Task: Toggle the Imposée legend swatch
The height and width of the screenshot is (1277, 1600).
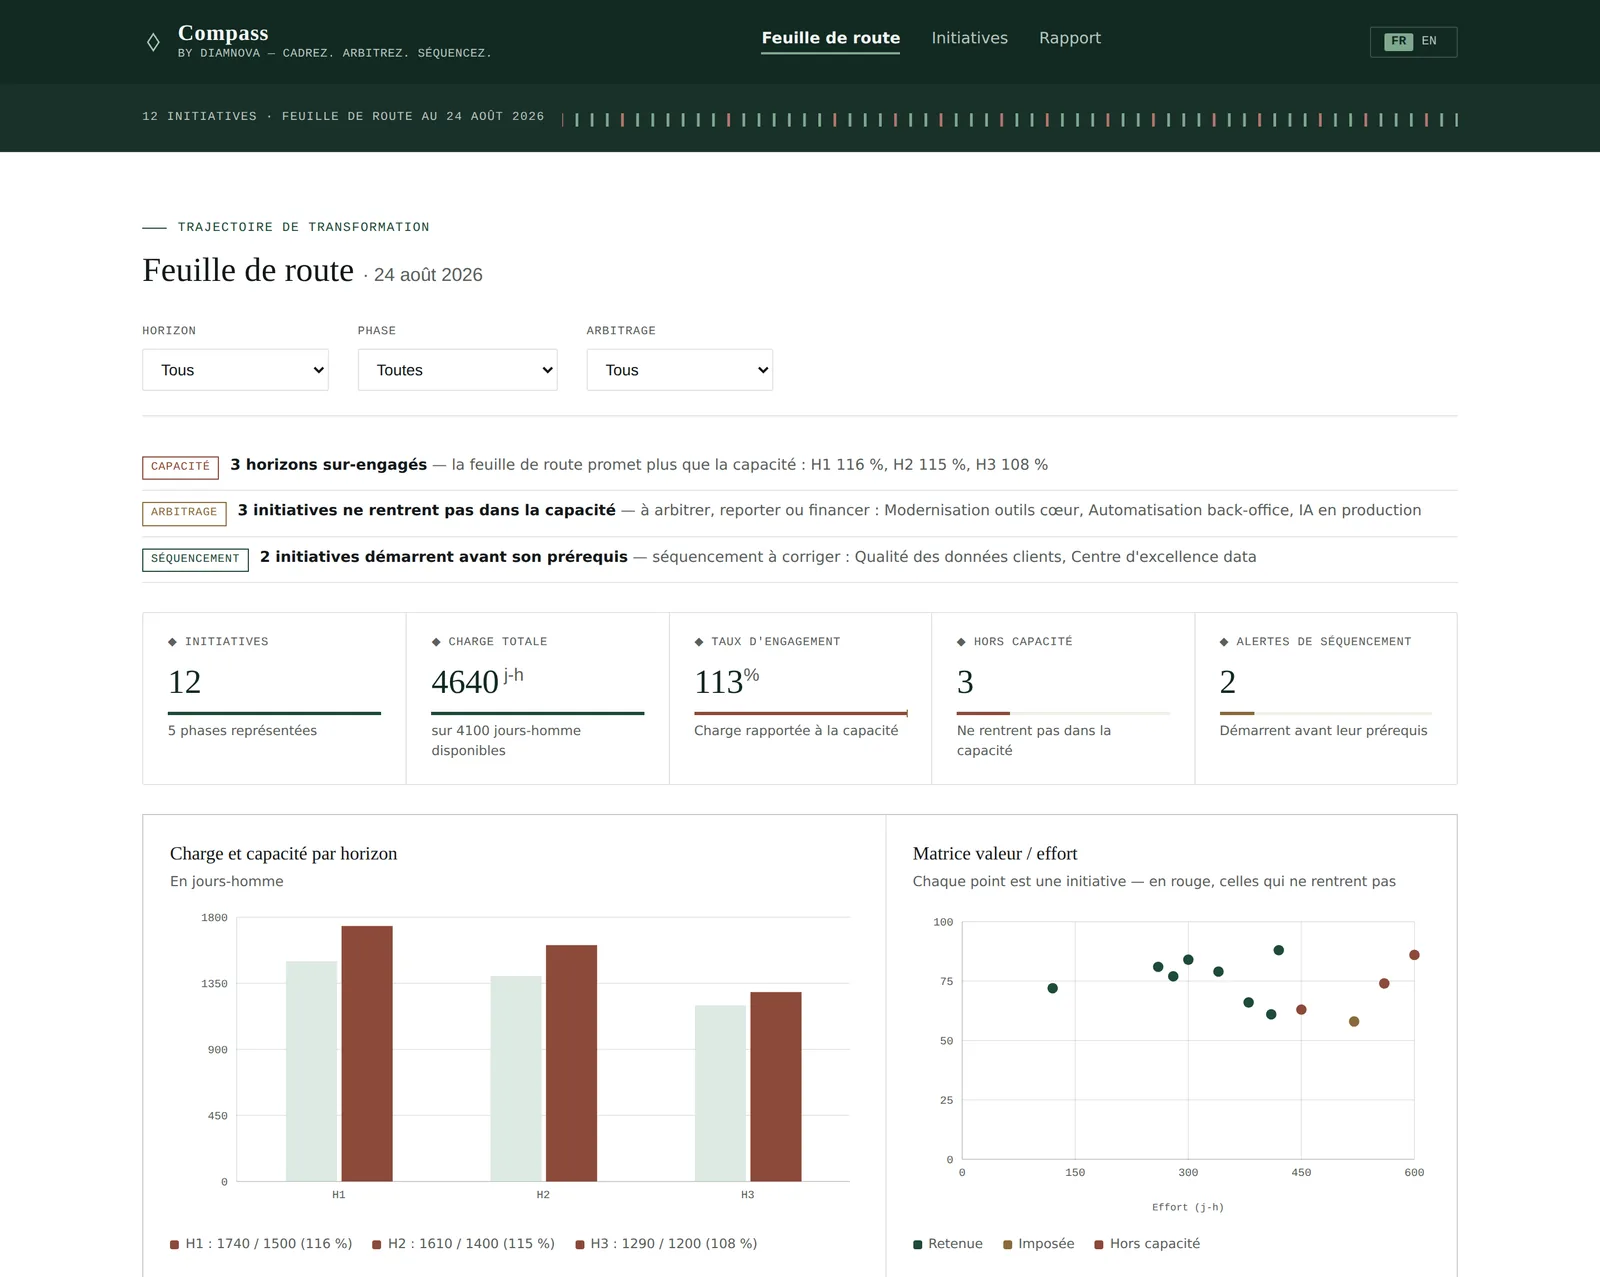Action: [1008, 1245]
